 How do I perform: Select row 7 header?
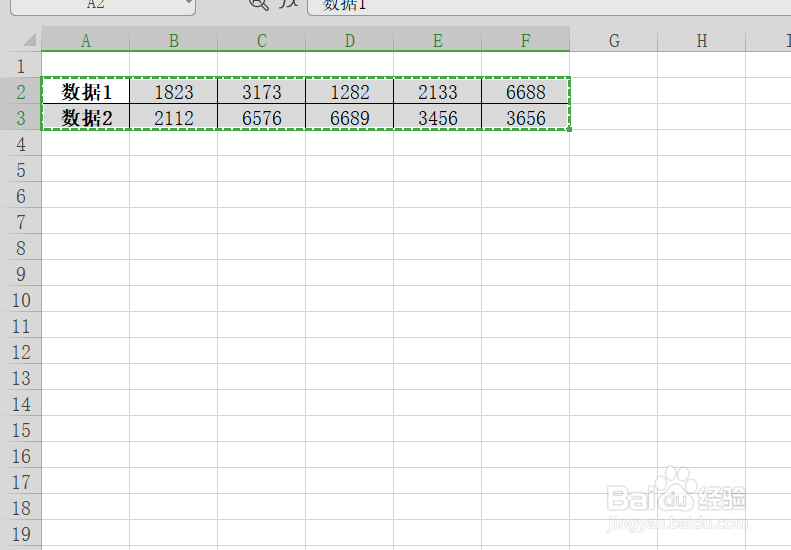coord(21,222)
